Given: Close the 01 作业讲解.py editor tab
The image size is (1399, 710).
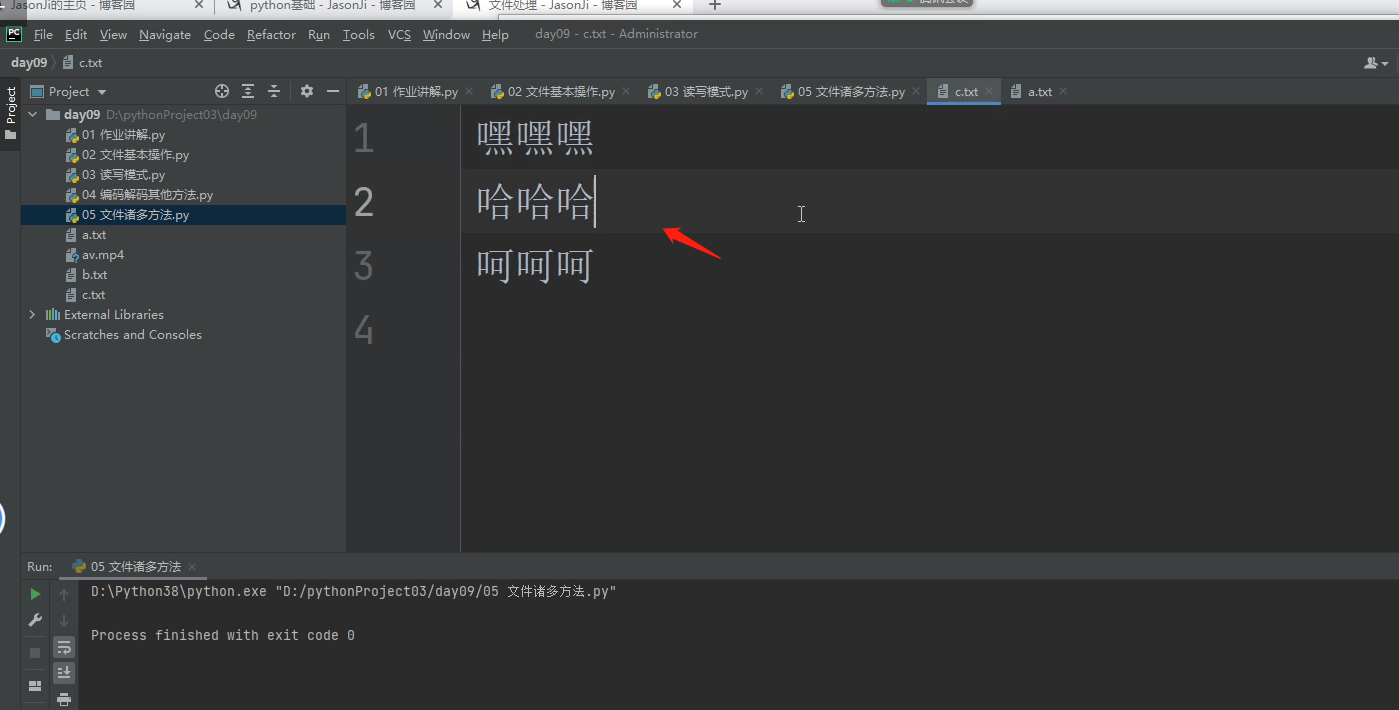Looking at the screenshot, I should click(469, 91).
